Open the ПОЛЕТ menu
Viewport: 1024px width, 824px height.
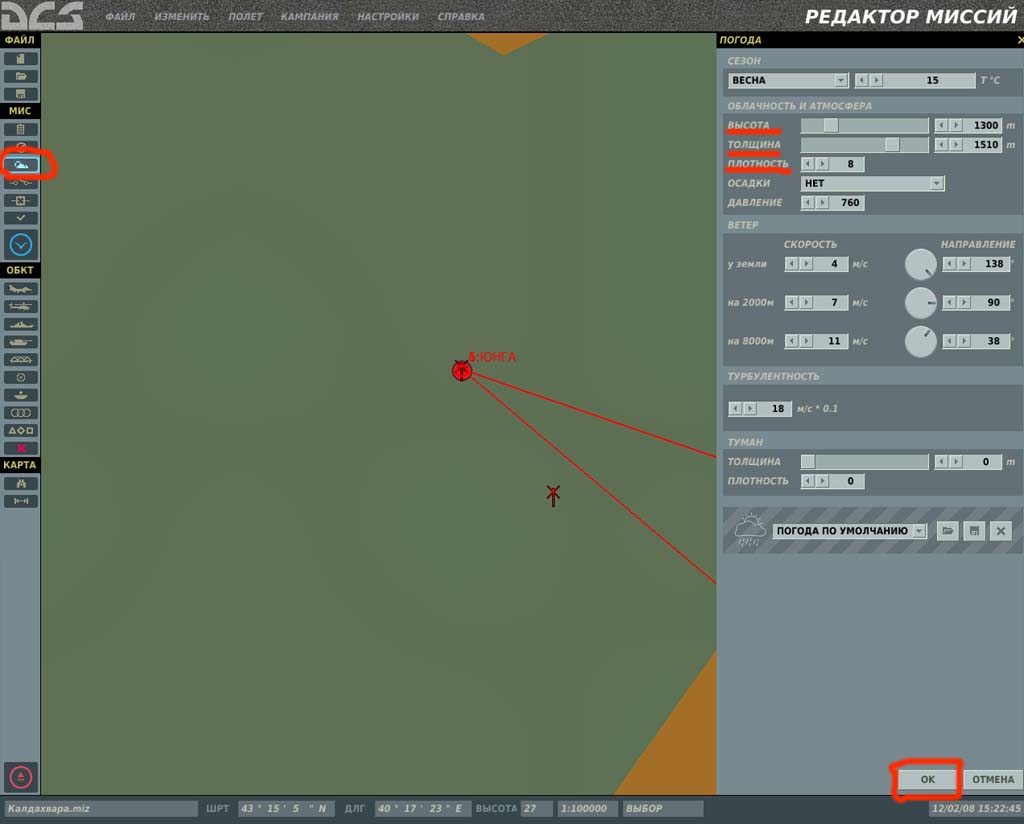point(245,16)
